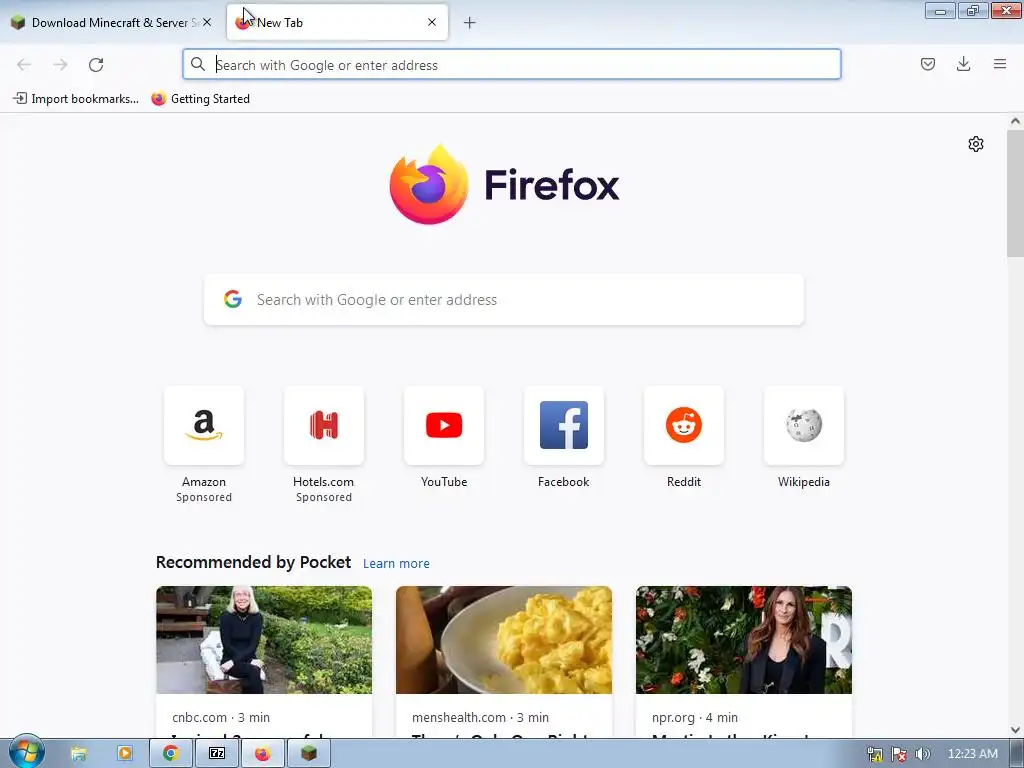This screenshot has height=768, width=1024.
Task: Open the Getting Started bookmark
Action: click(200, 99)
